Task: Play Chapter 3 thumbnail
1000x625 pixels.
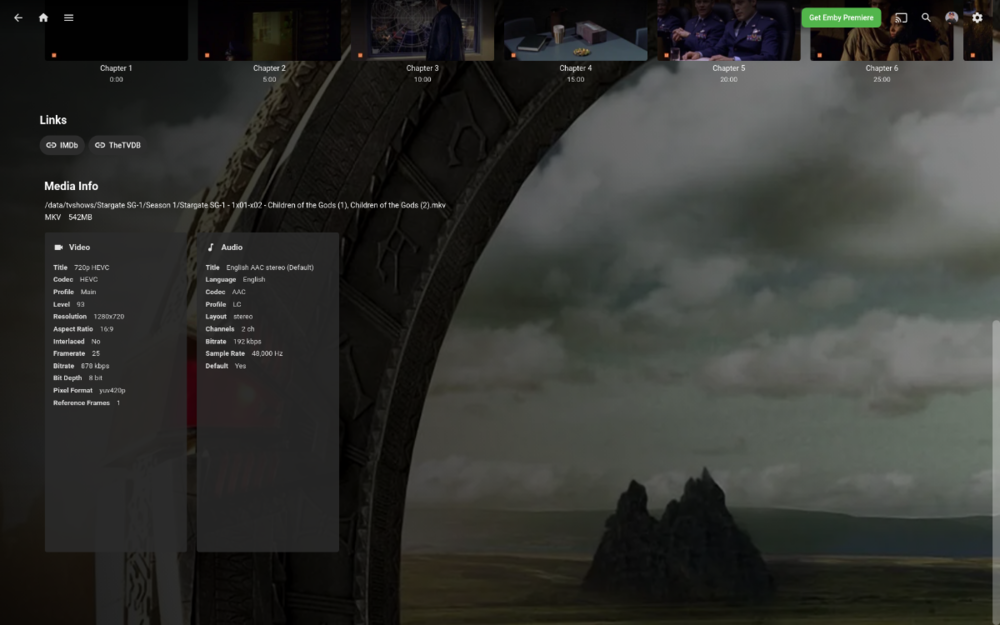Action: click(x=422, y=29)
